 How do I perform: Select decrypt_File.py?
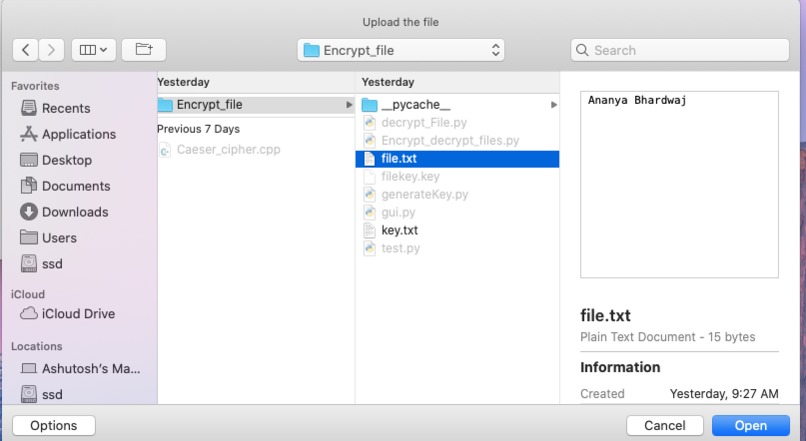(x=424, y=122)
